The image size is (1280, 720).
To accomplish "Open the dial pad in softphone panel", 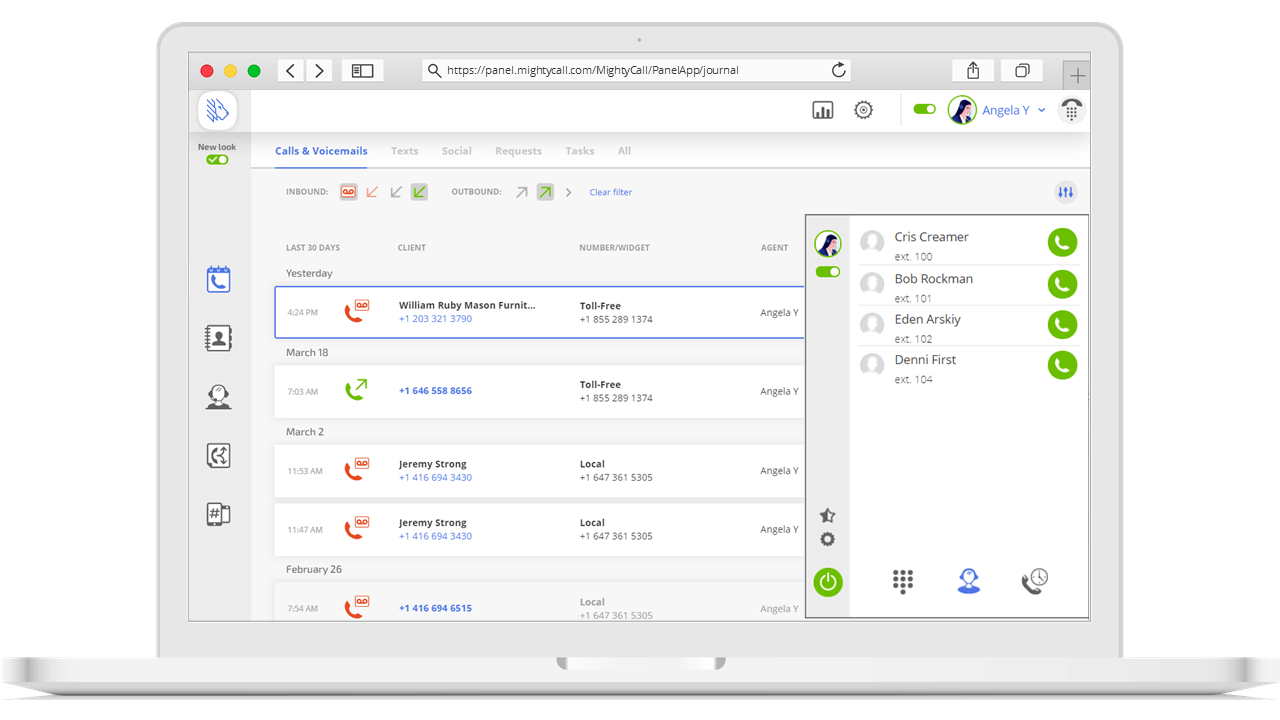I will point(903,581).
